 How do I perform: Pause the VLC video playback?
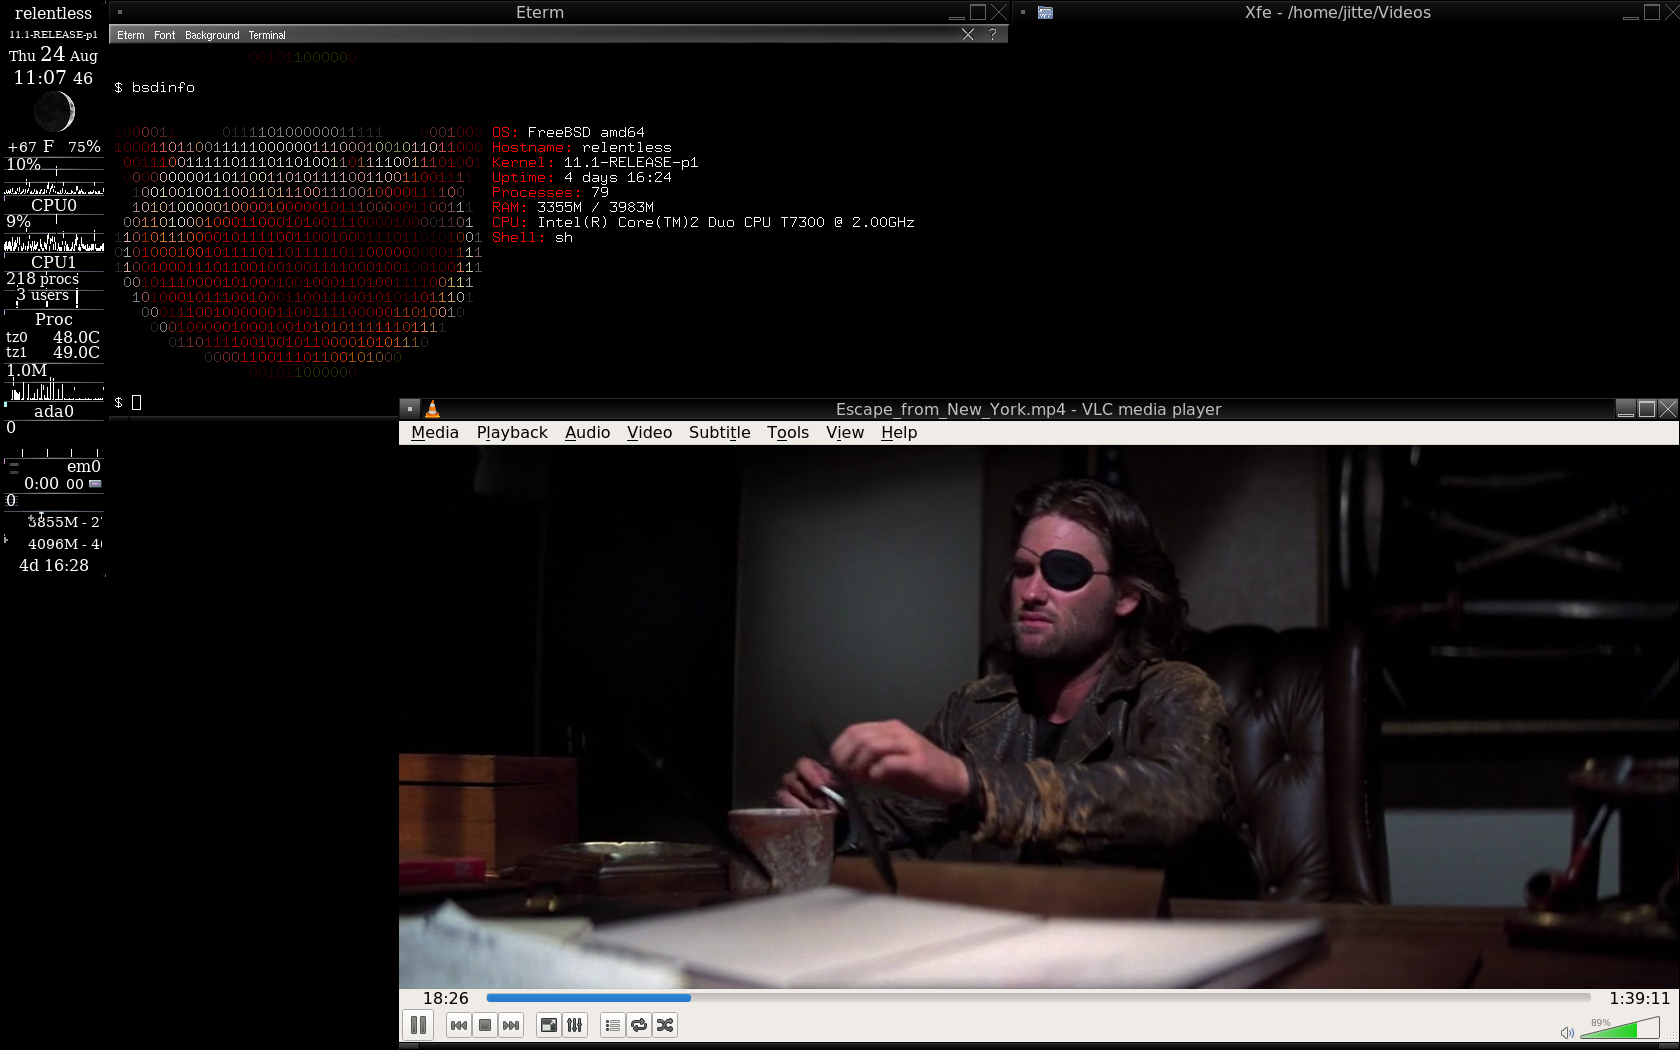tap(418, 1025)
